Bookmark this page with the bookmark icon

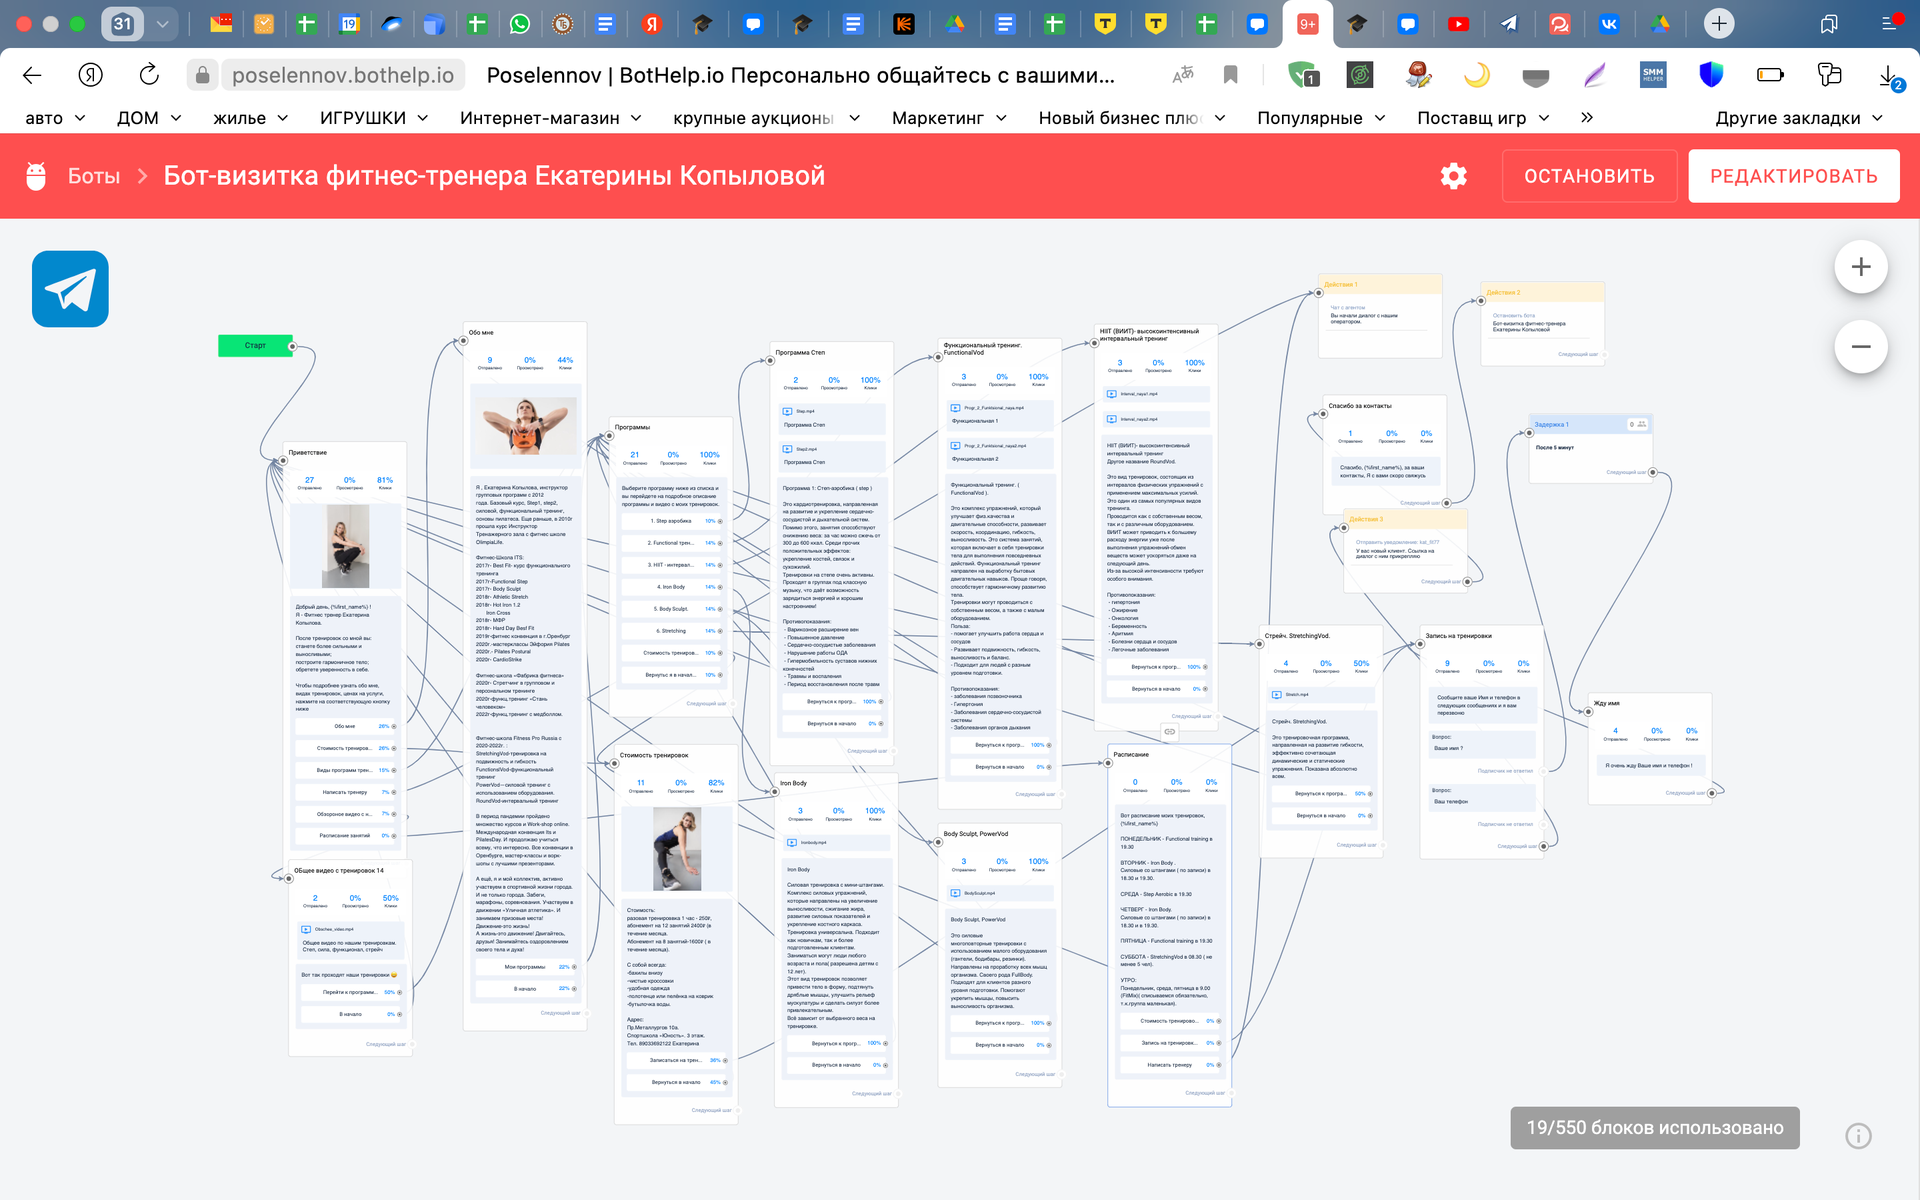1231,75
